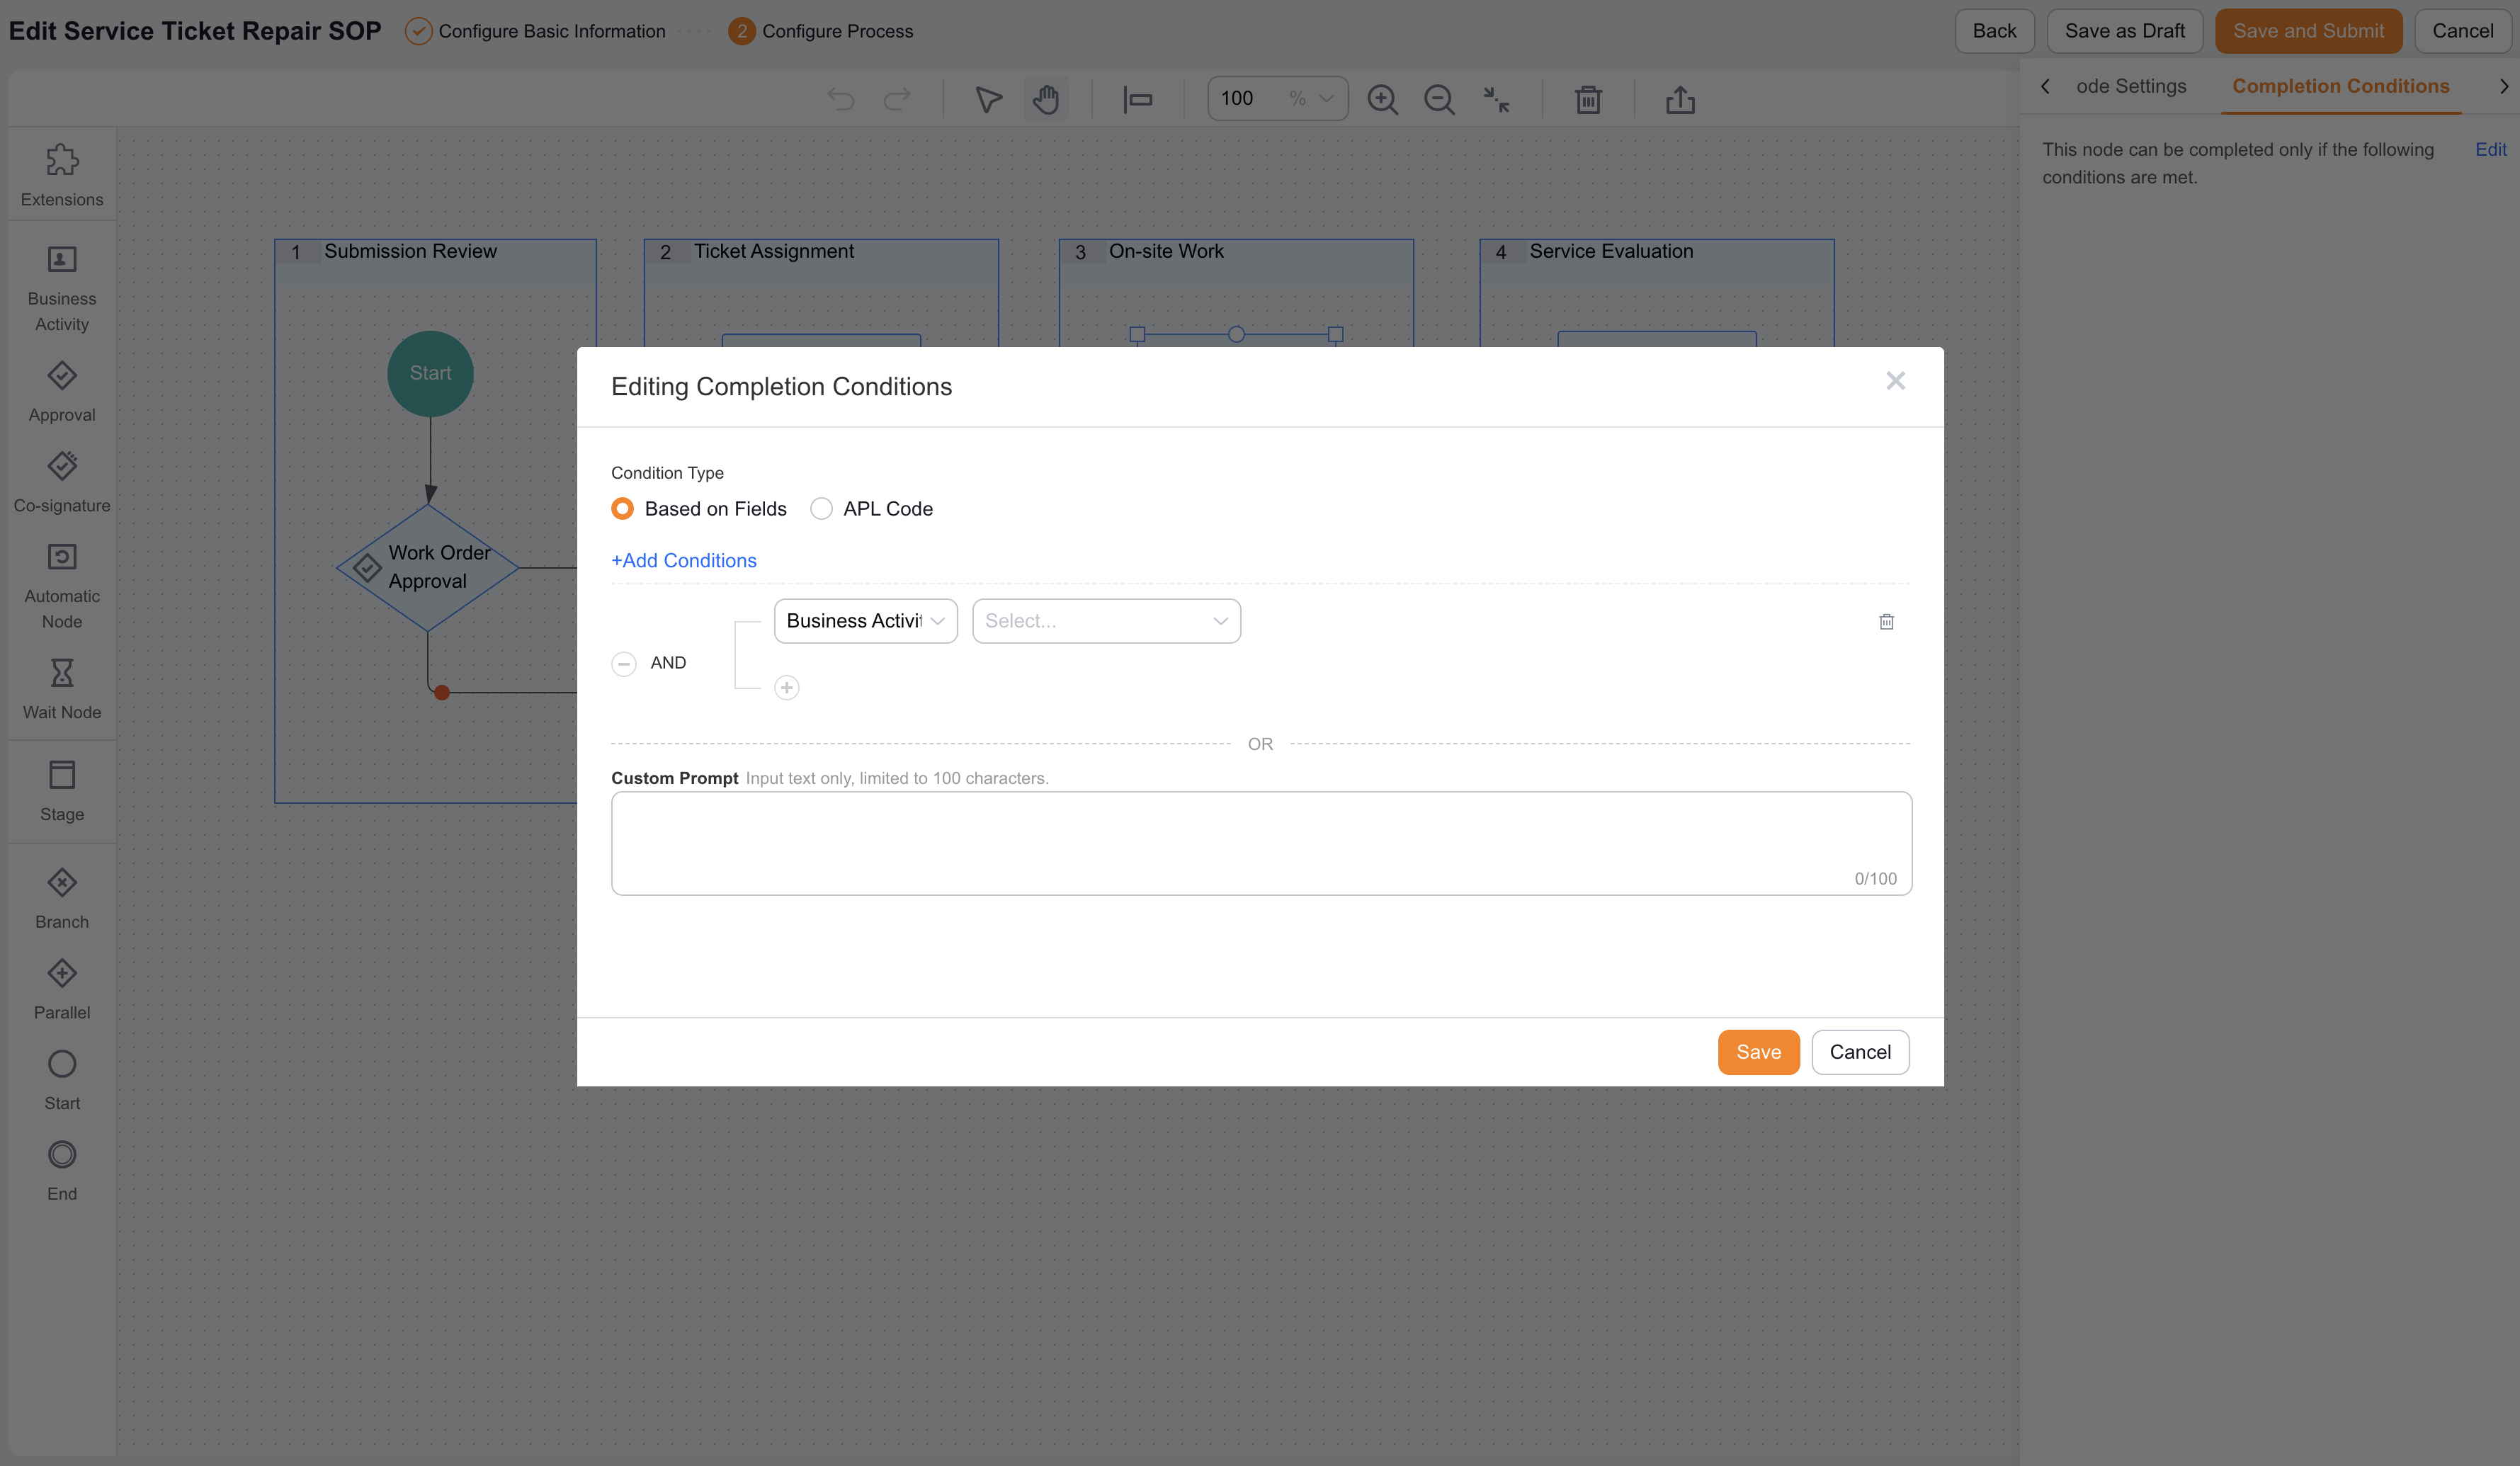This screenshot has width=2520, height=1466.
Task: Pick the Parallel node icon
Action: click(x=62, y=973)
